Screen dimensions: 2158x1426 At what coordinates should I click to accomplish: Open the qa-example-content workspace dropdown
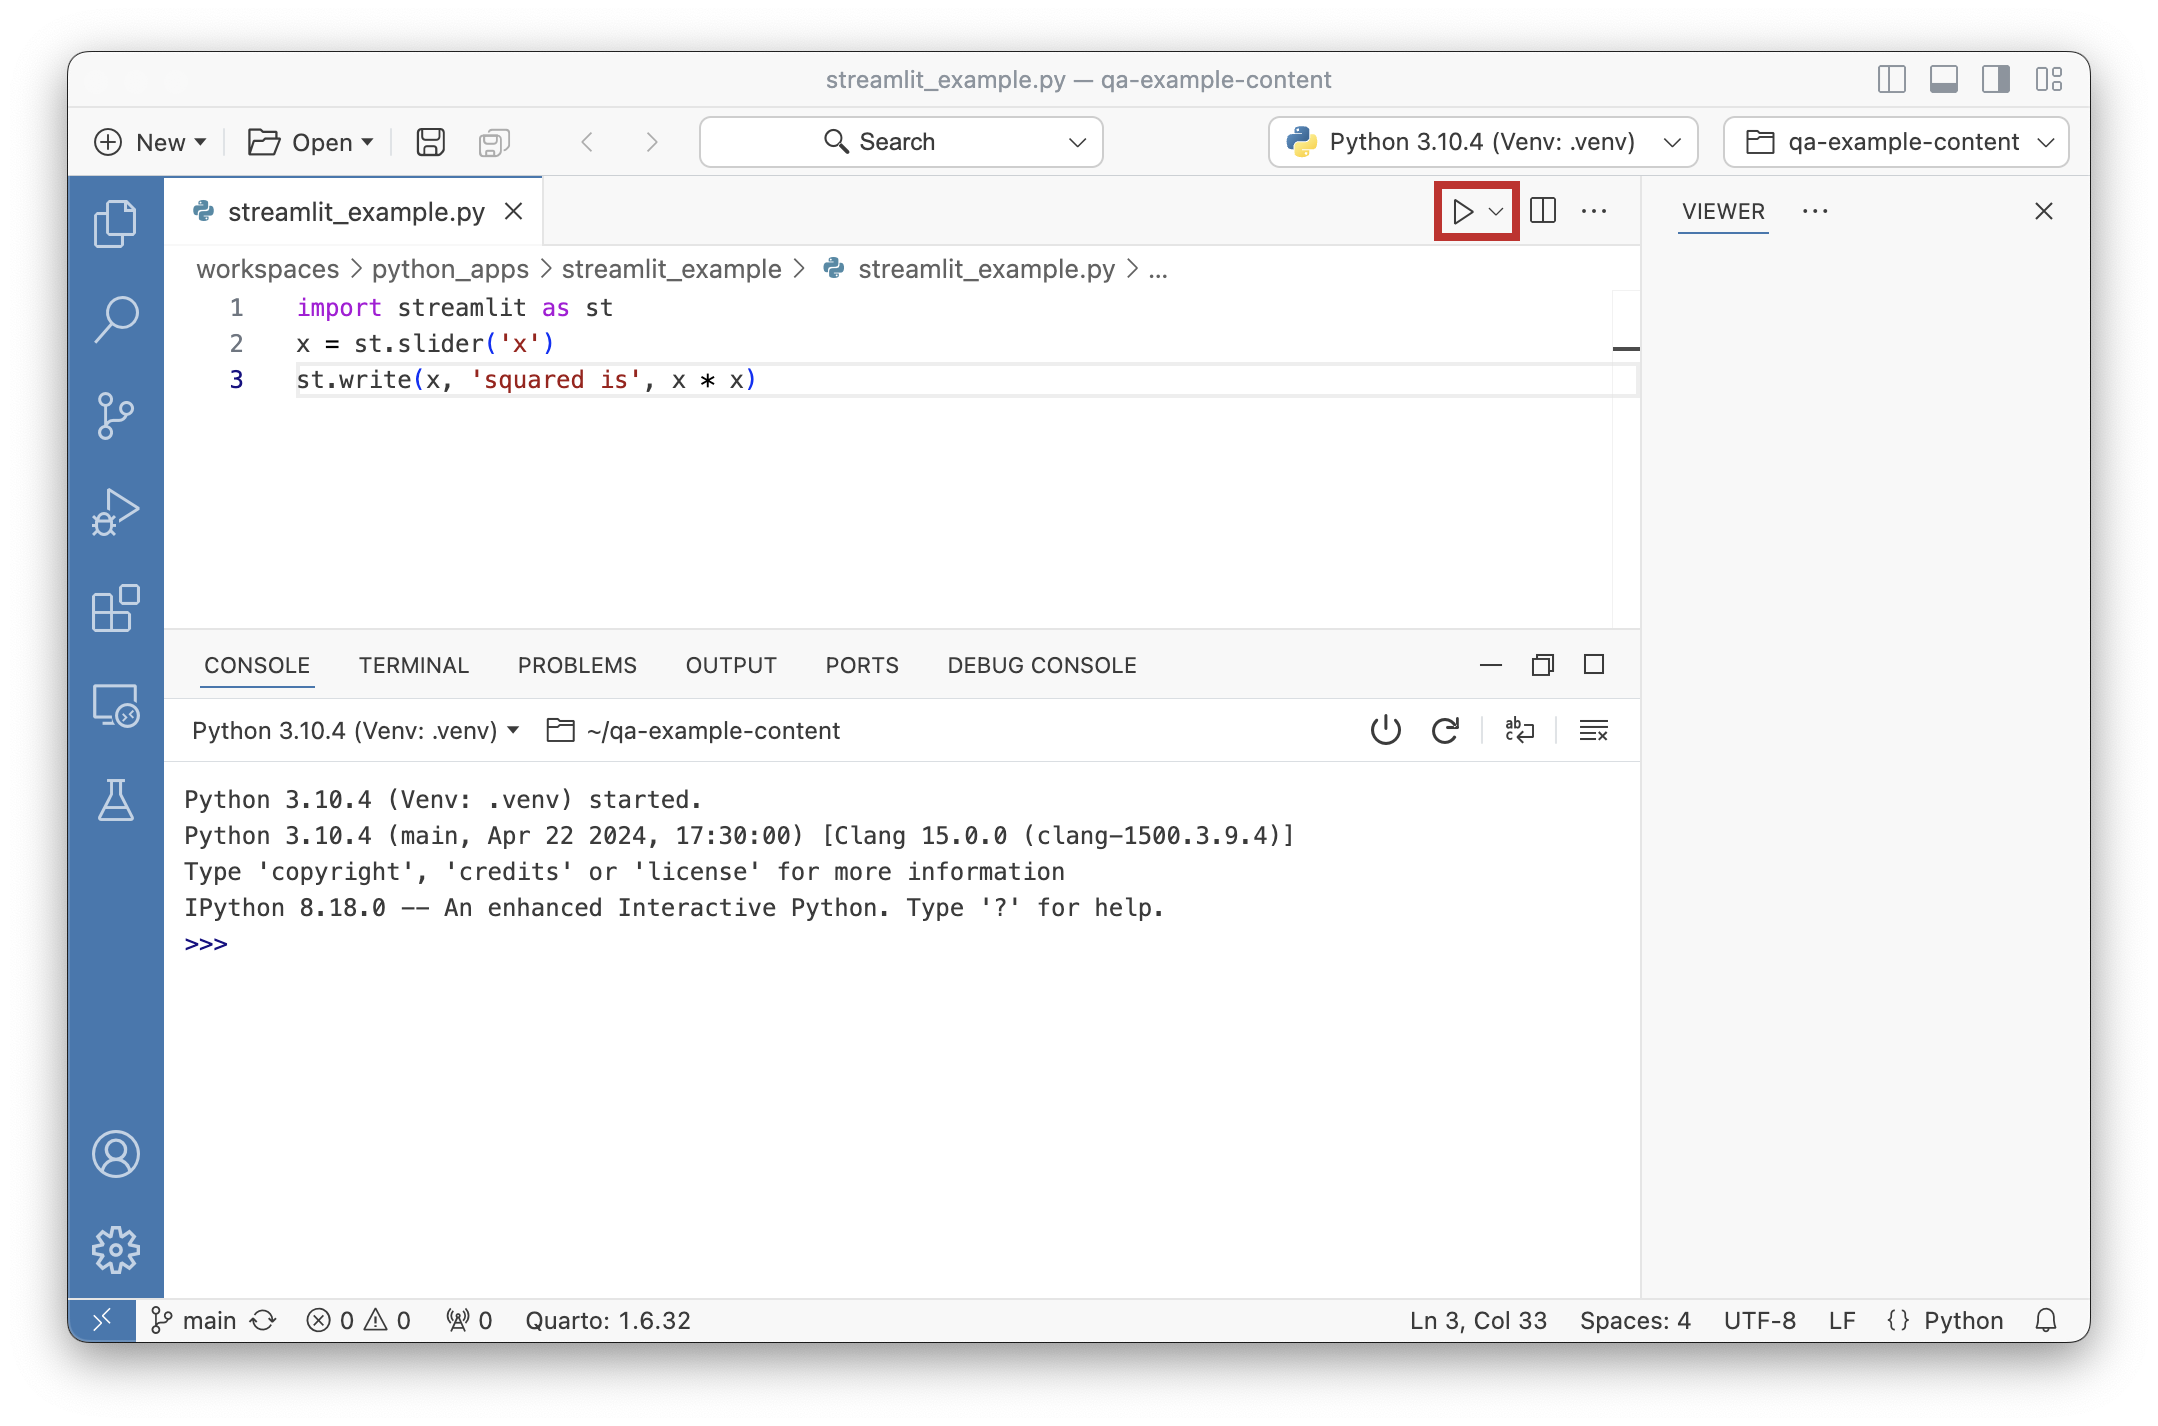[1893, 141]
